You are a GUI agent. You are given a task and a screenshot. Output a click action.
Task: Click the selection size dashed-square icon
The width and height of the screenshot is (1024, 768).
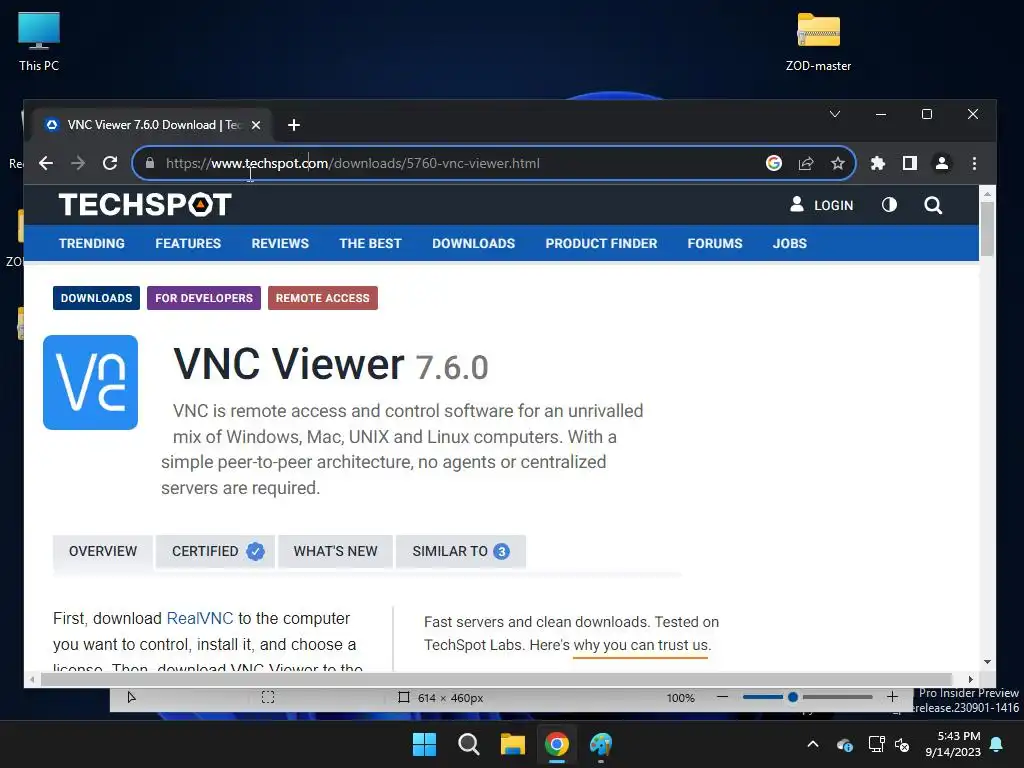pos(268,697)
